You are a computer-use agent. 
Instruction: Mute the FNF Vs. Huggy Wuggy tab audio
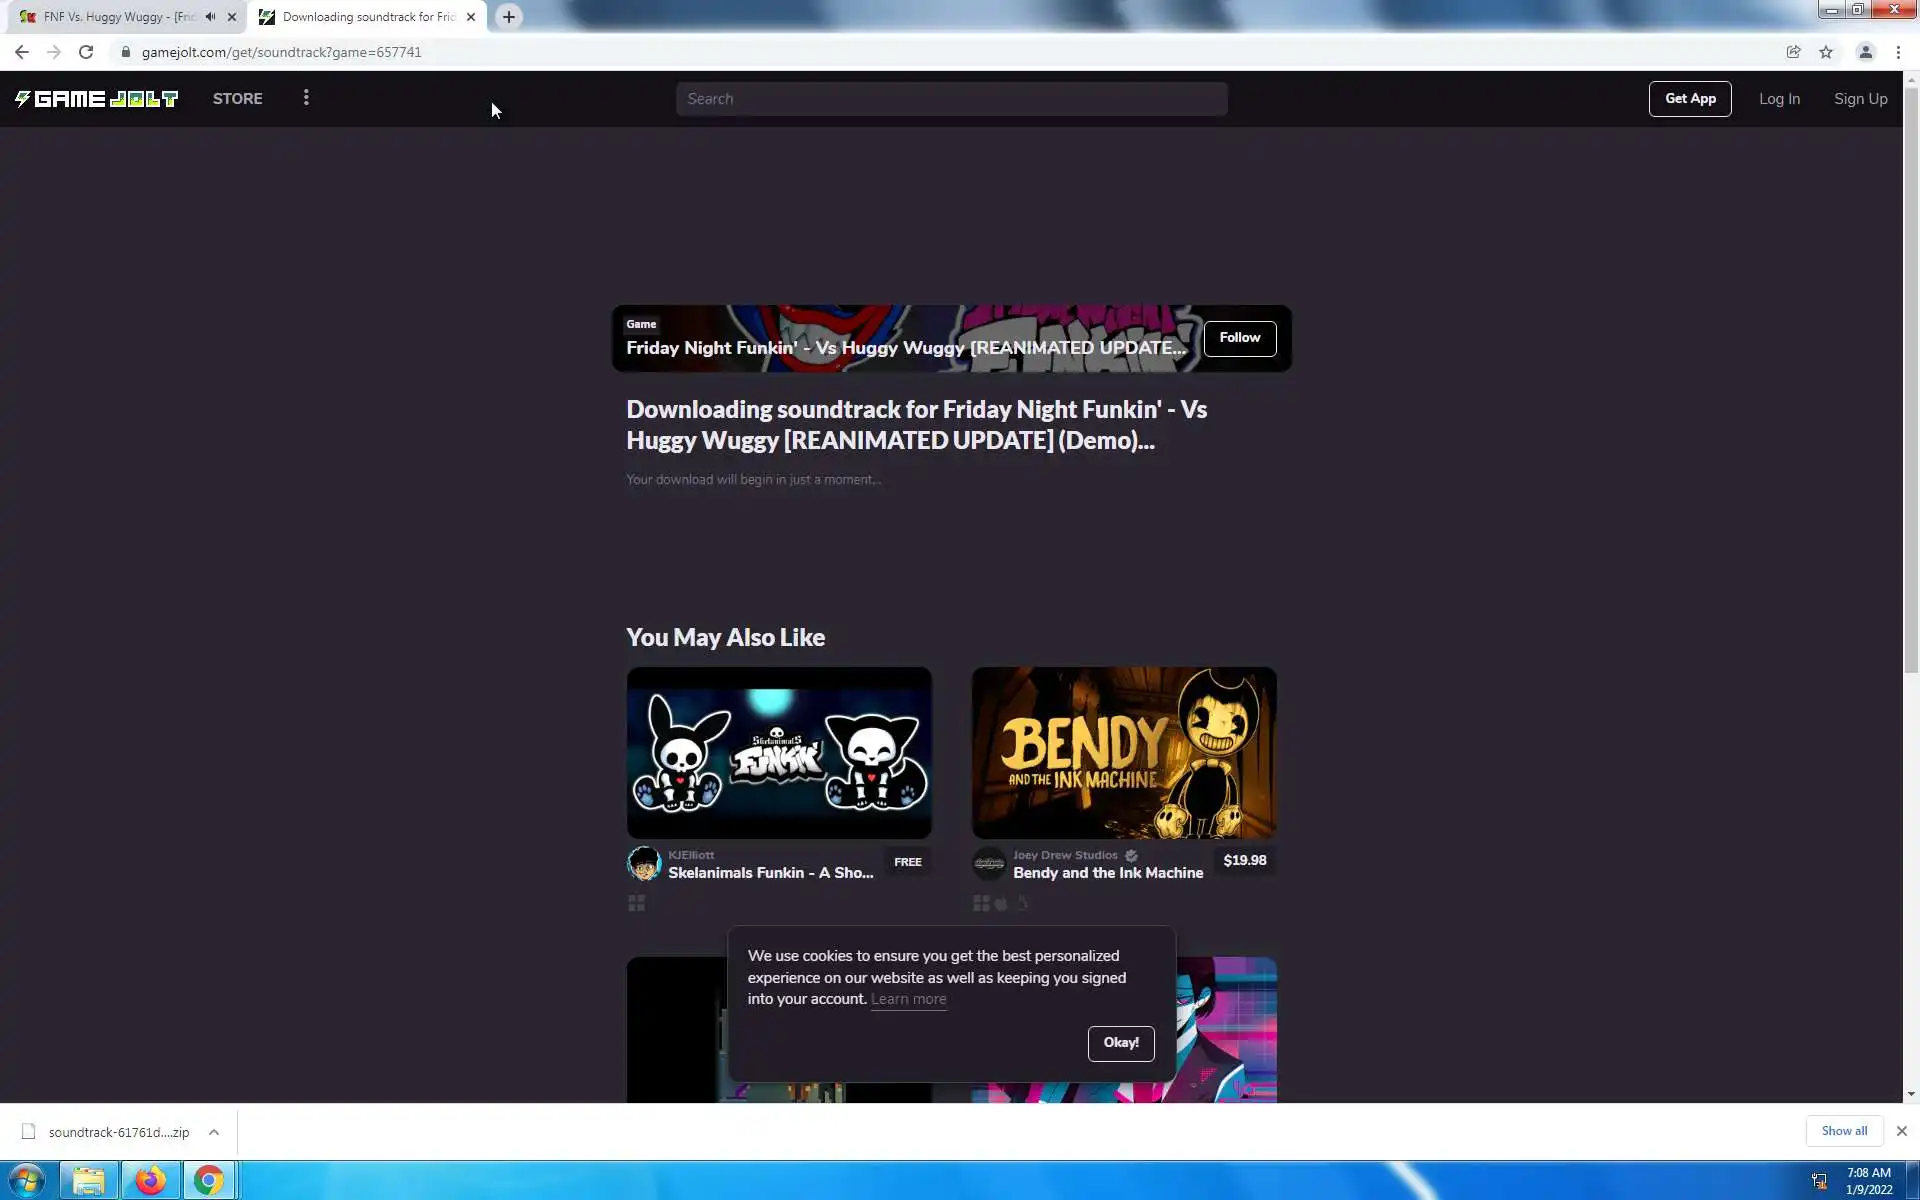click(210, 17)
